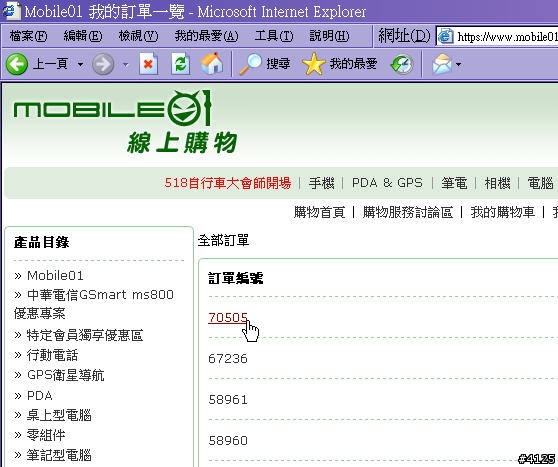
Task: Open the 行動電話 catalog entry
Action: click(x=52, y=355)
